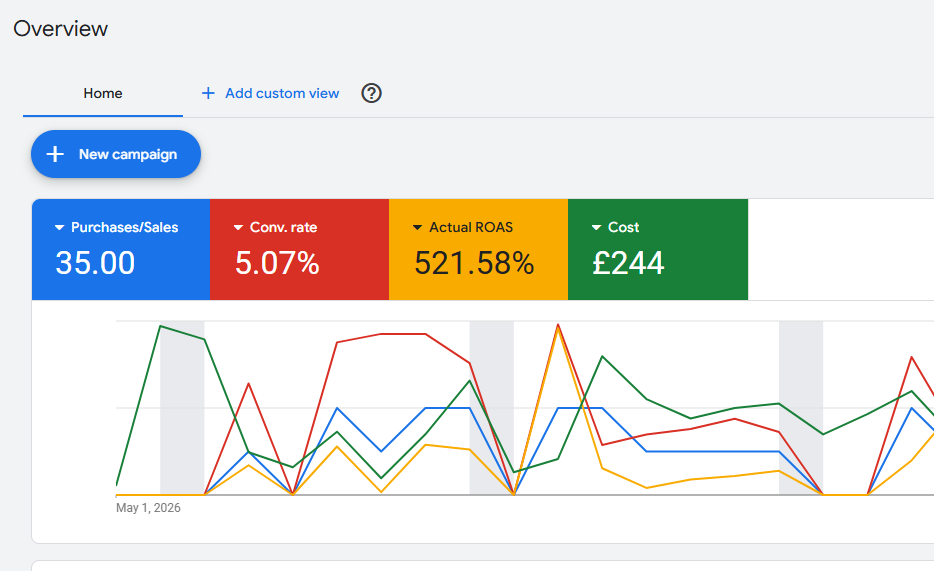Select the £244 value in green card
The image size is (934, 571).
(628, 263)
